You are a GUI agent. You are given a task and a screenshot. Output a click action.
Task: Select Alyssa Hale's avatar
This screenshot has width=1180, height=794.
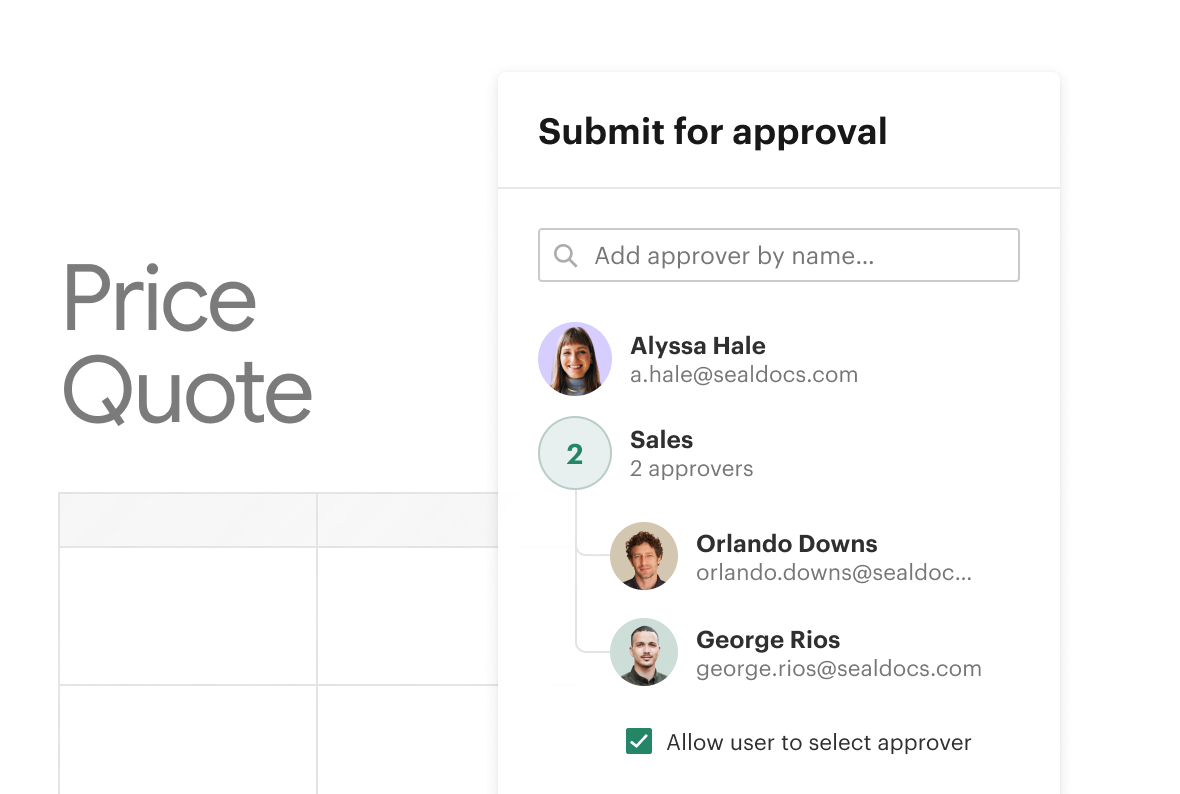click(575, 359)
